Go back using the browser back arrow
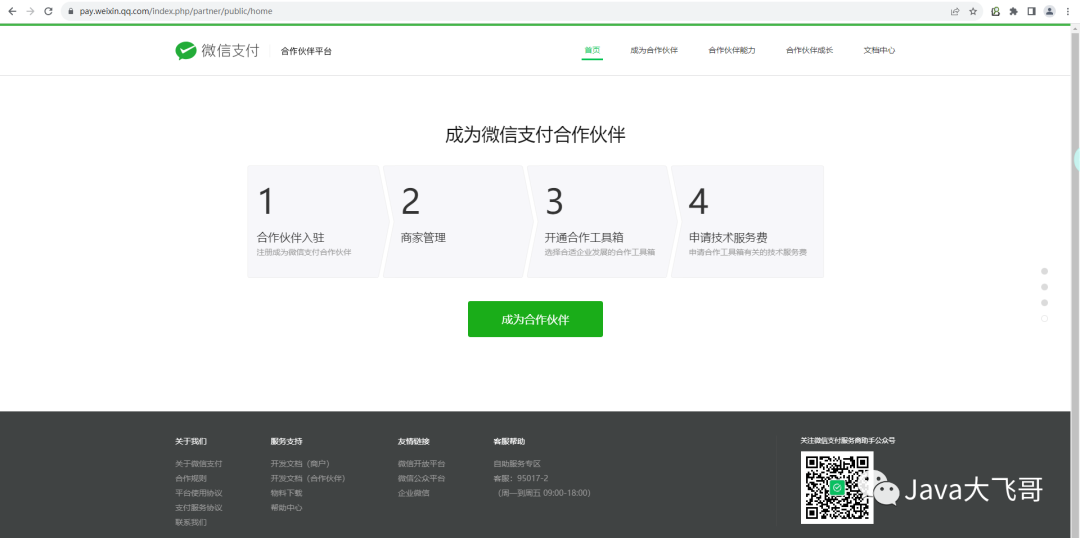The width and height of the screenshot is (1080, 538). click(x=12, y=11)
